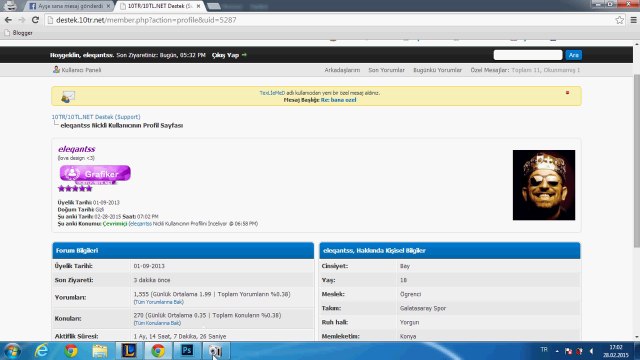Launch Internet Explorer from taskbar
Image resolution: width=640 pixels, height=360 pixels.
click(x=41, y=351)
